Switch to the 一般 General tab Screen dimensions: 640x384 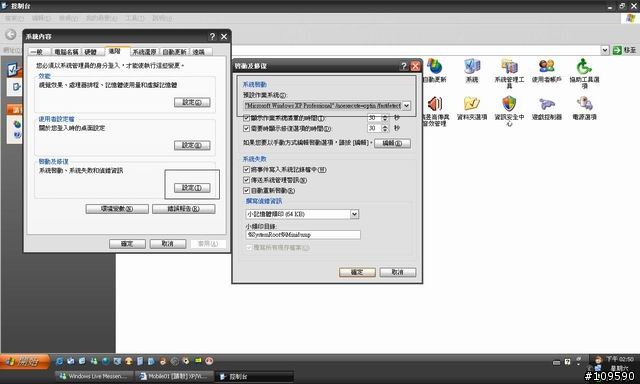(38, 52)
